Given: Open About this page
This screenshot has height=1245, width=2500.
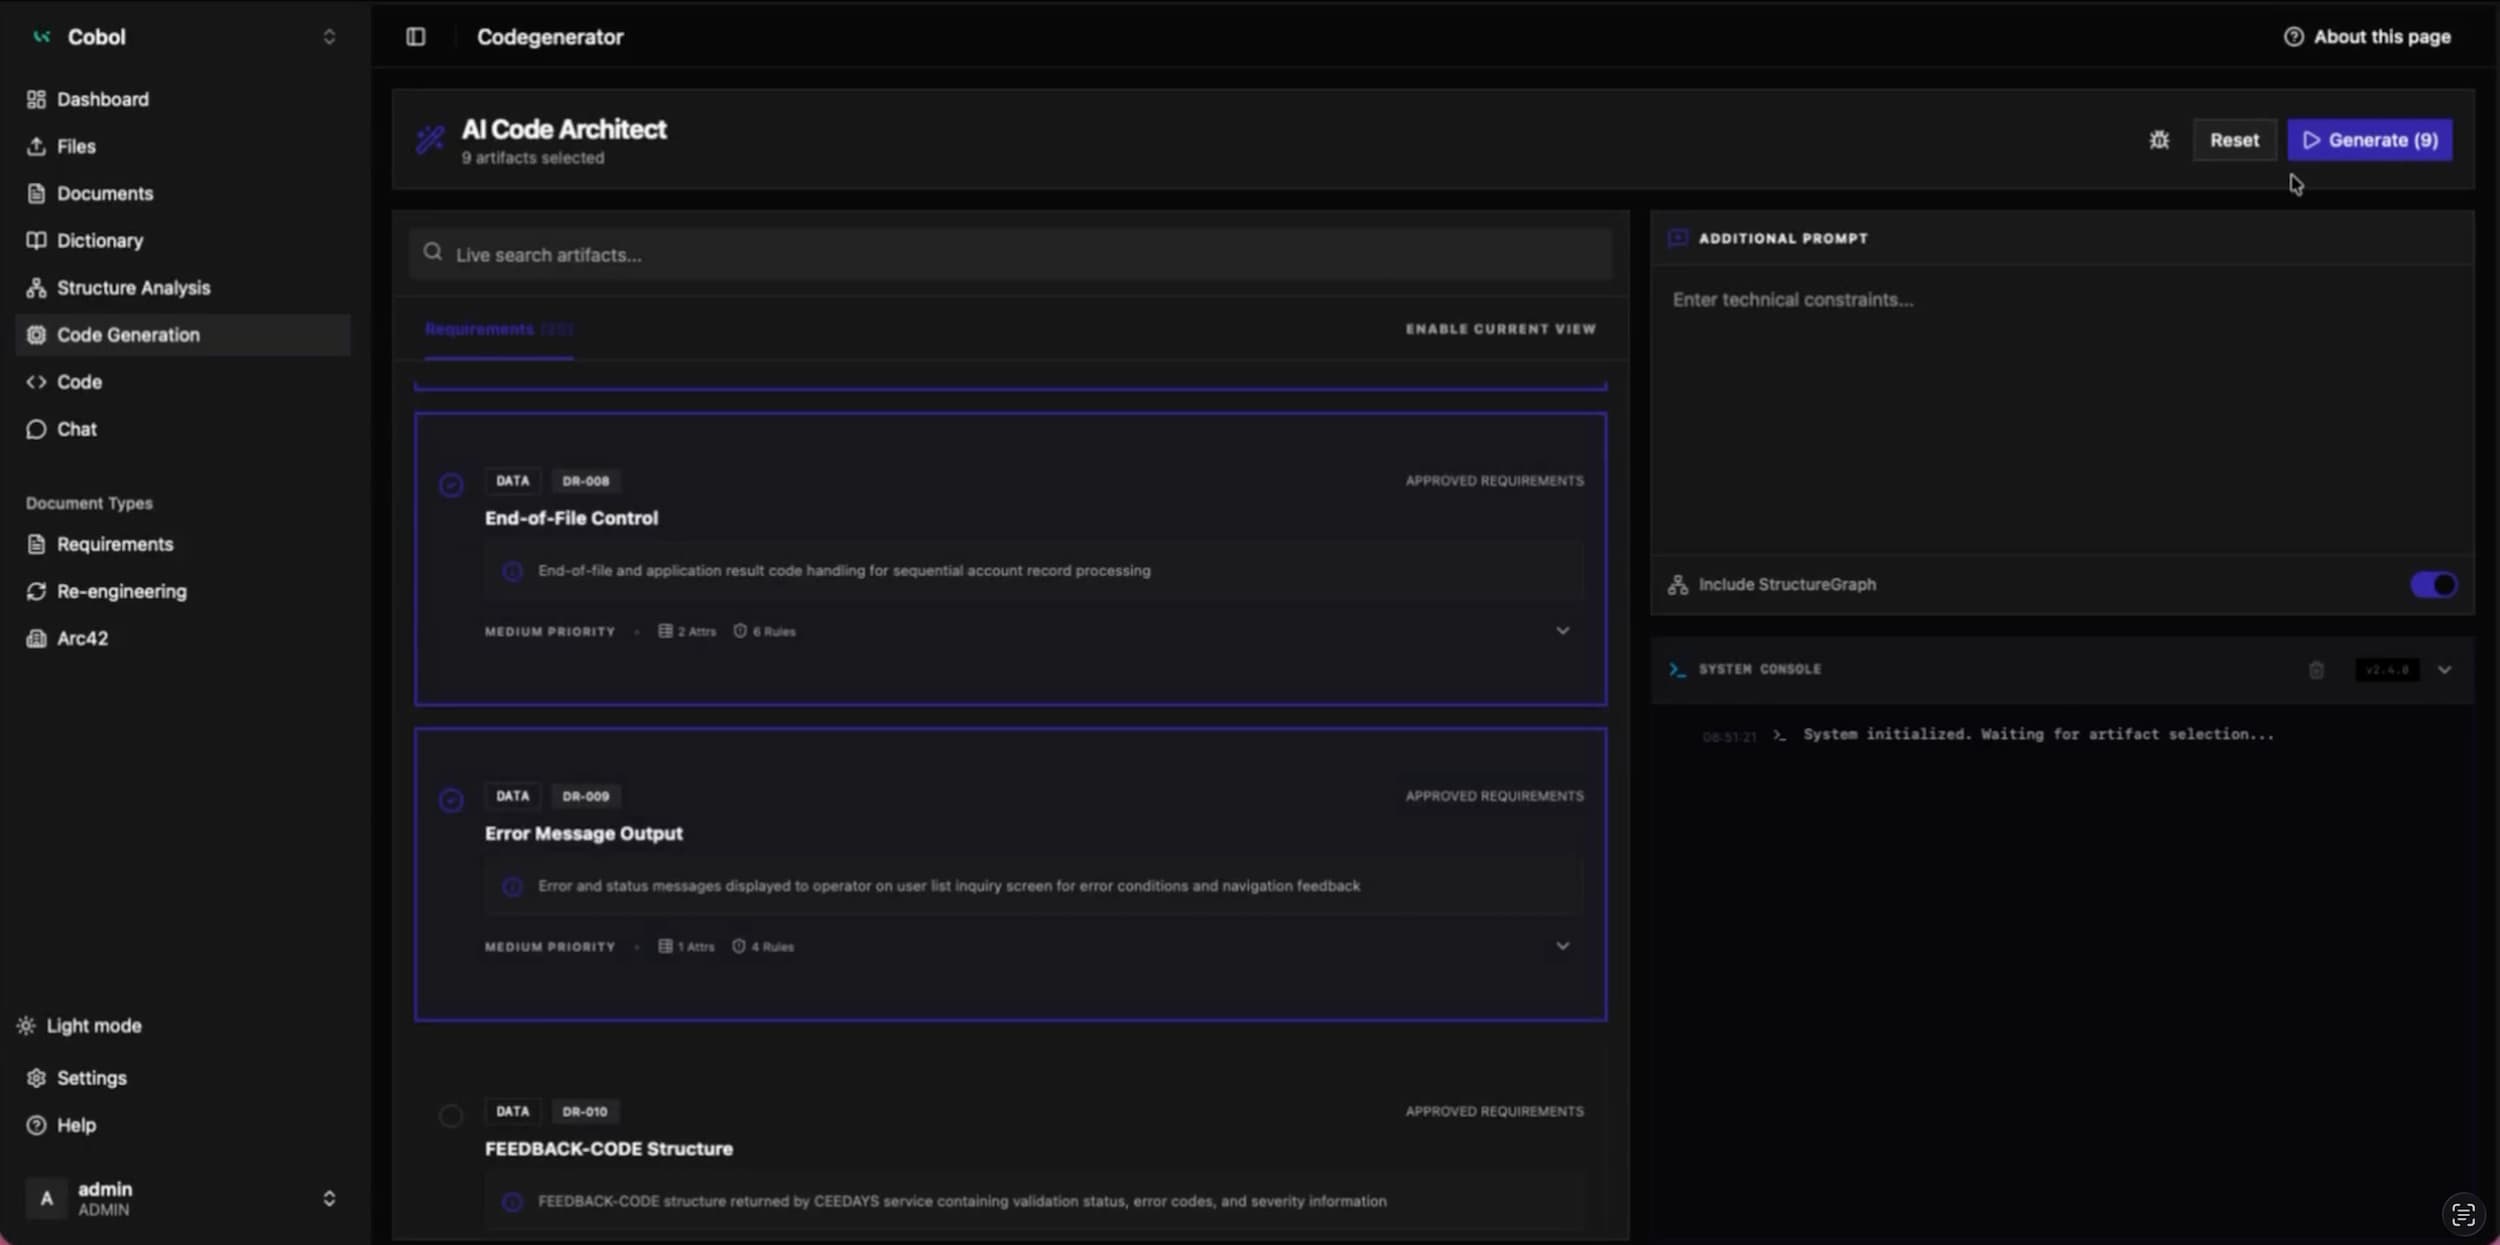Looking at the screenshot, I should (x=2367, y=37).
